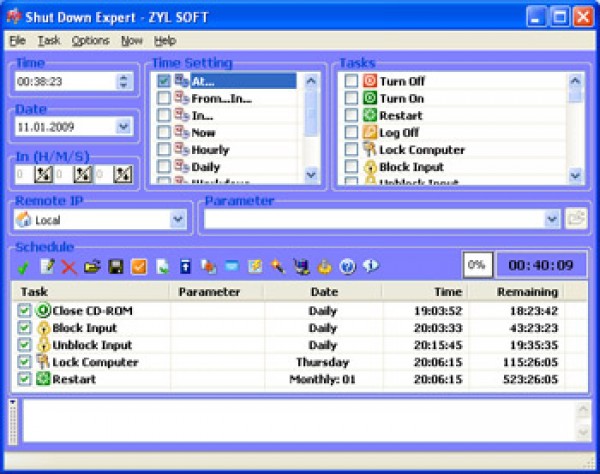The image size is (600, 474).
Task: Click the red Turn Off power icon
Action: (370, 81)
